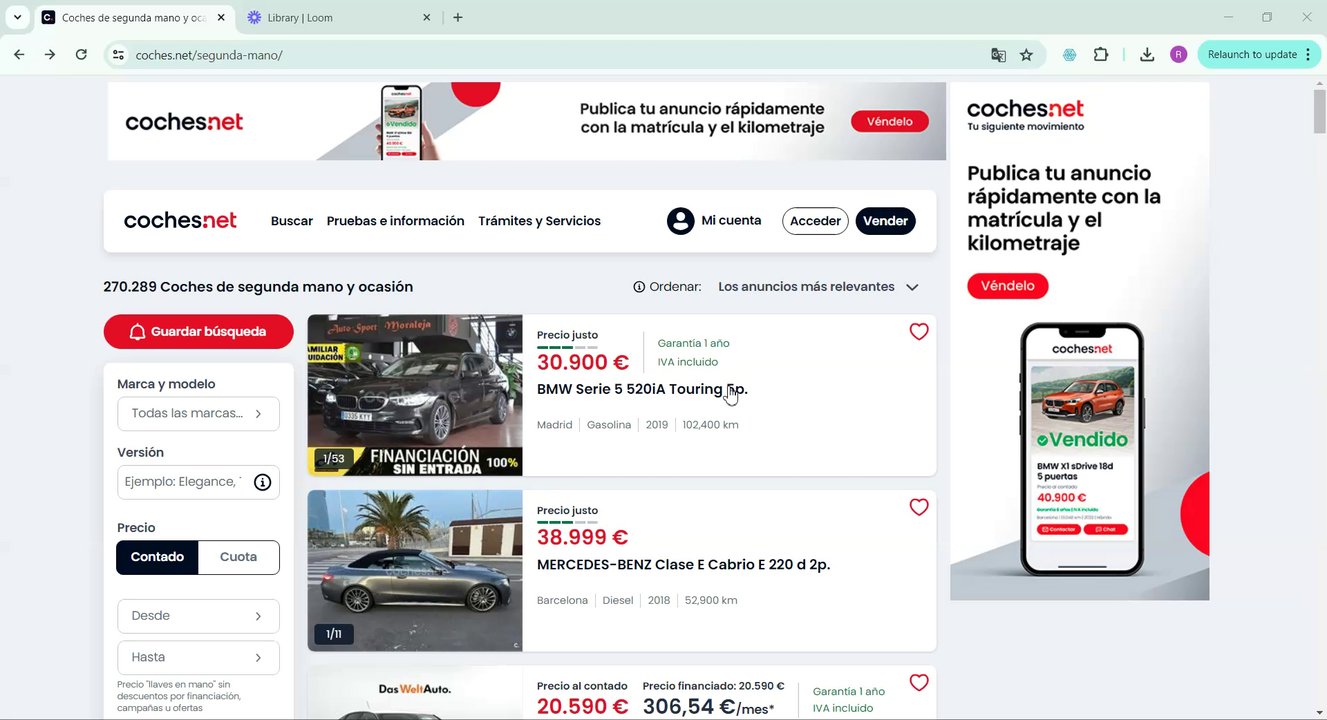1327x720 pixels.
Task: Click the version info icon
Action: tap(262, 482)
